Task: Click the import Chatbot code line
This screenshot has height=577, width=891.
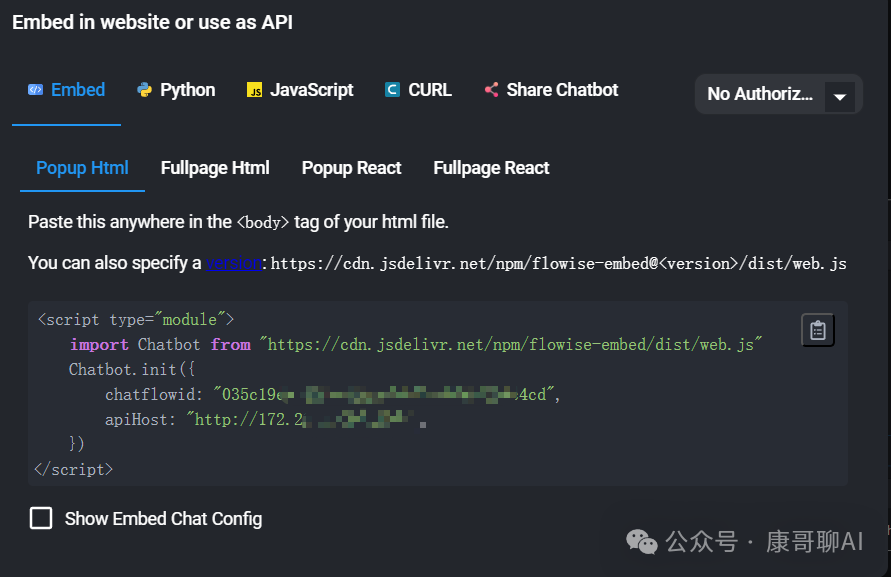Action: pyautogui.click(x=415, y=344)
